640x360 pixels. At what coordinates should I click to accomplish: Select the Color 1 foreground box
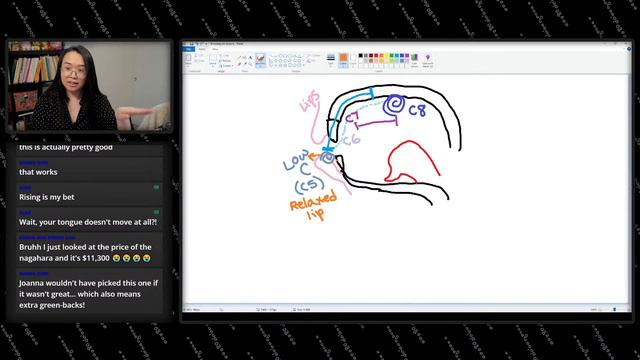click(343, 60)
